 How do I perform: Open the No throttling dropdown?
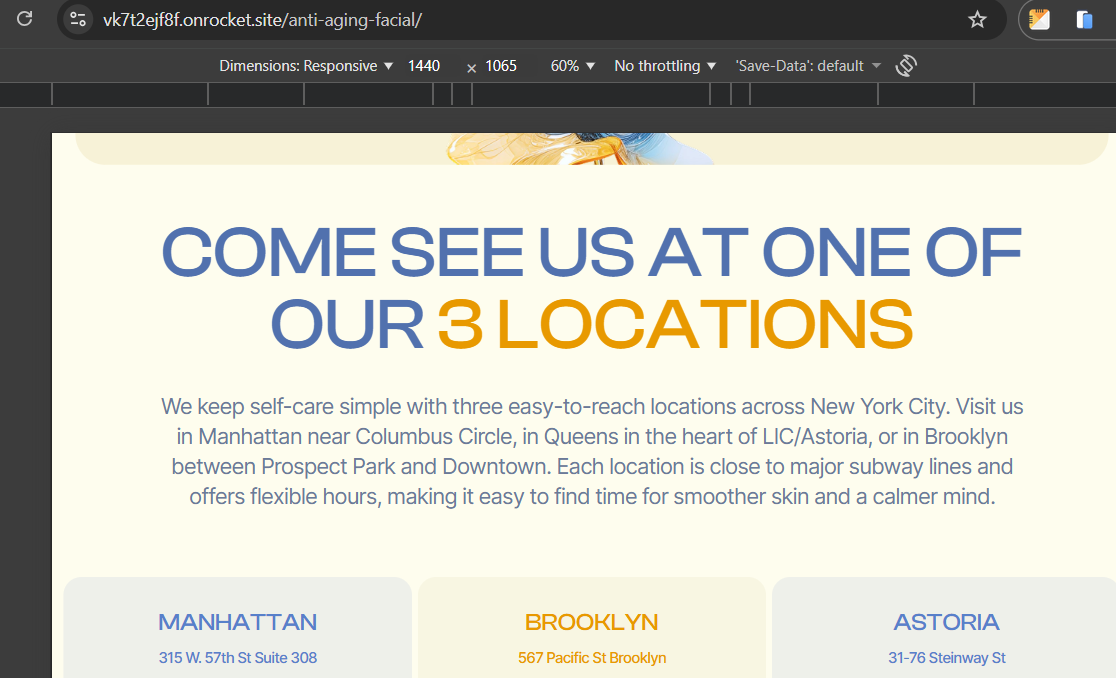[665, 65]
